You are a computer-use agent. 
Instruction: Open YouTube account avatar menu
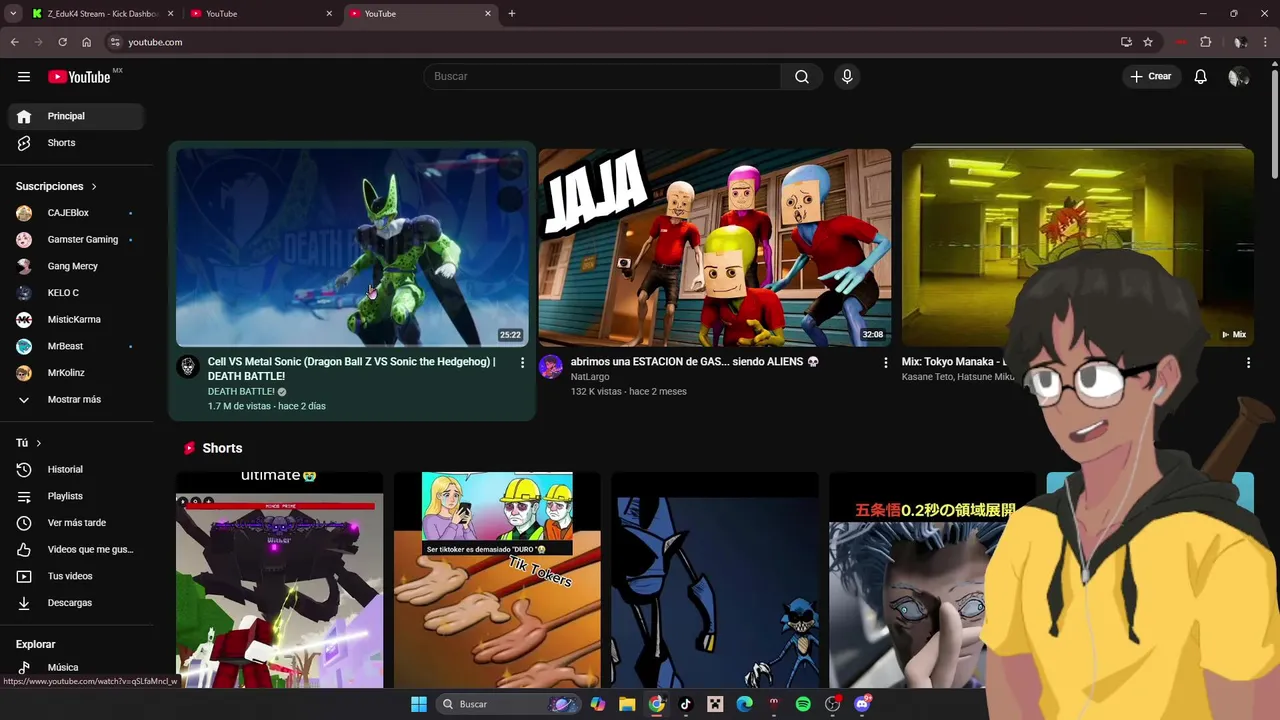pyautogui.click(x=1238, y=77)
